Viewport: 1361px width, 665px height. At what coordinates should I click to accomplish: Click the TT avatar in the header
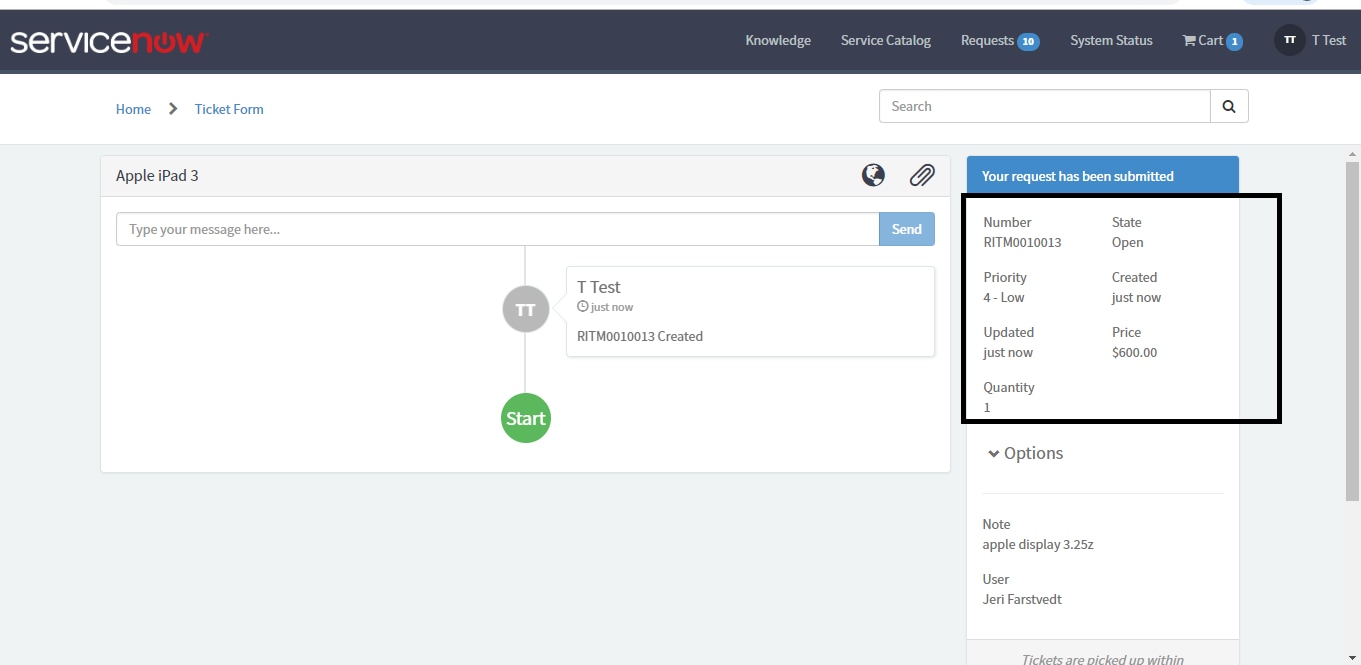point(1290,40)
